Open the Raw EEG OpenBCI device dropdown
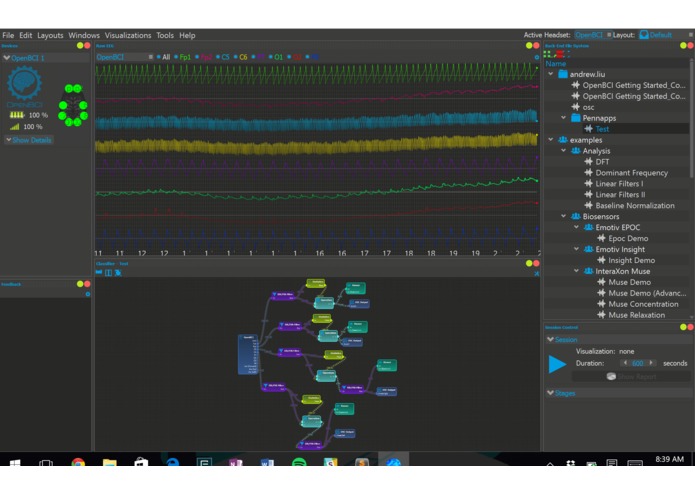695x494 pixels. 125,57
